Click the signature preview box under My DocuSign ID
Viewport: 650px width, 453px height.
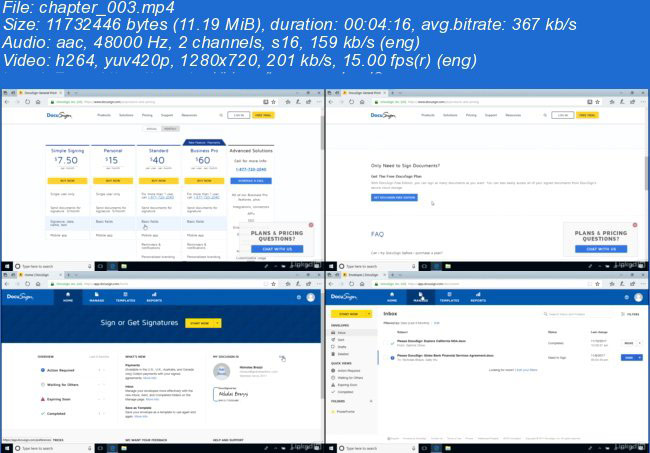(231, 394)
